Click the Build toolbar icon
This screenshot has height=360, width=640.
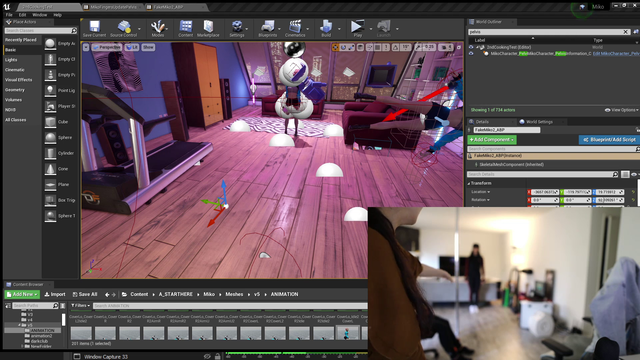(326, 29)
